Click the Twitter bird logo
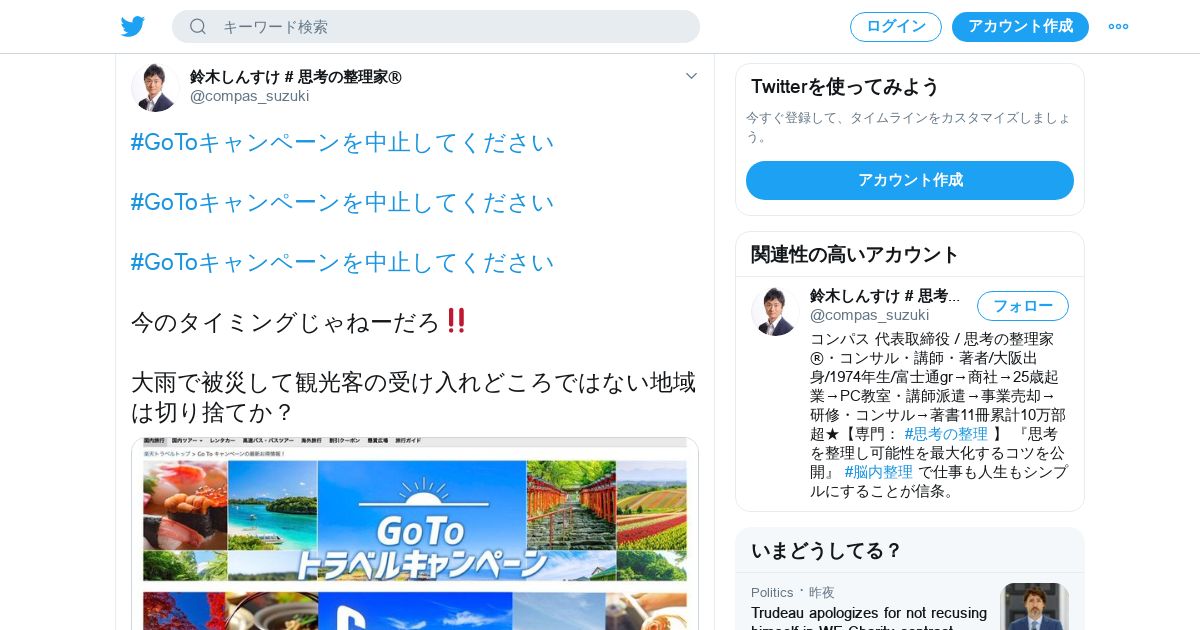 pos(133,26)
